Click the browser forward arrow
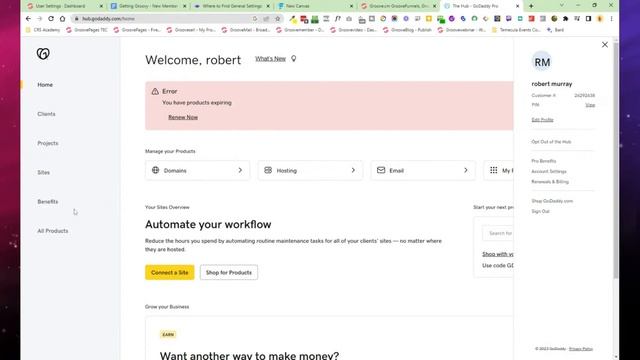This screenshot has width=640, height=360. pos(40,19)
